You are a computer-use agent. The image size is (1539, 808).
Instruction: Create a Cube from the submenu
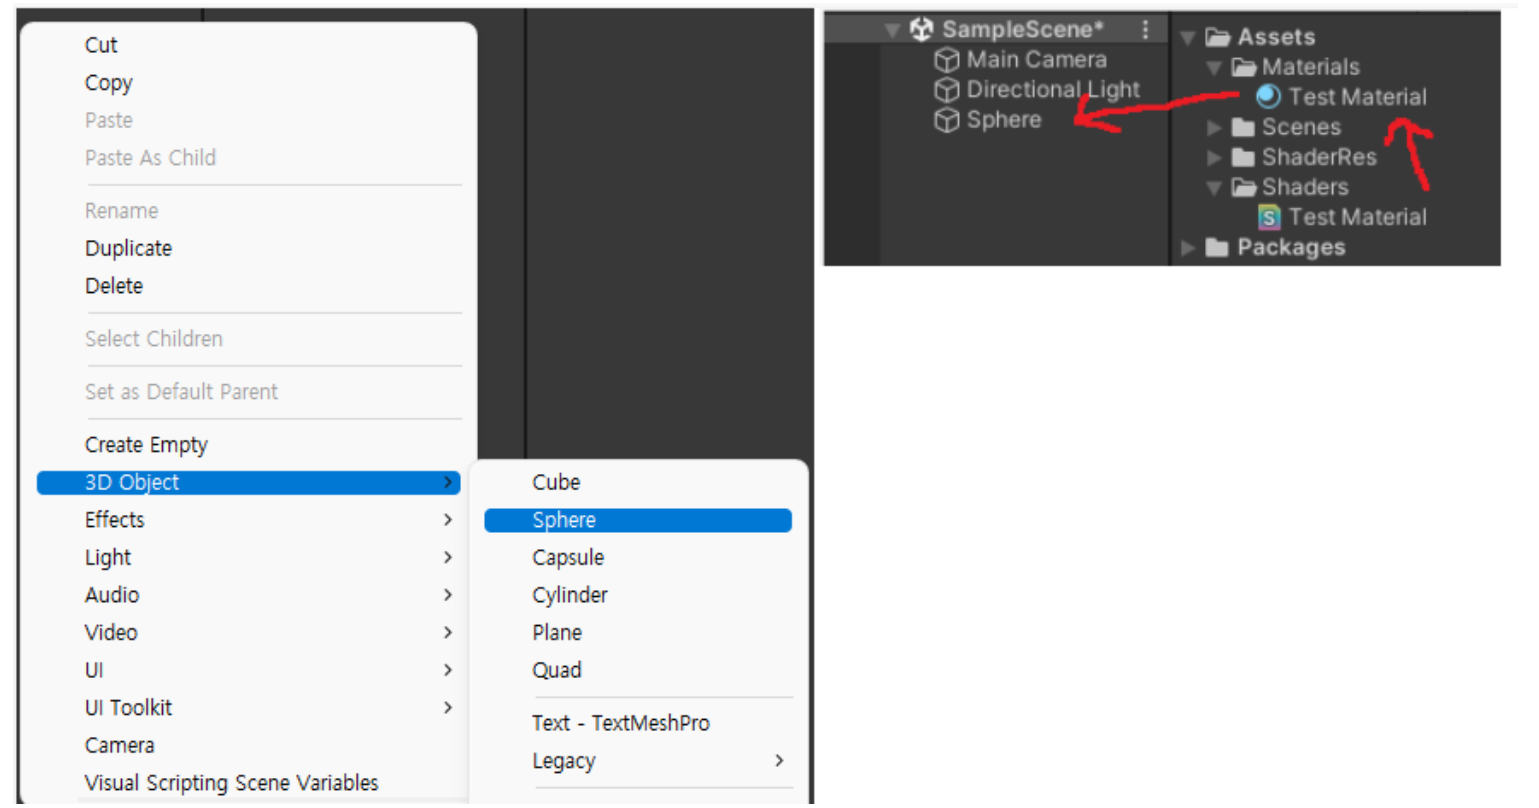coord(556,482)
